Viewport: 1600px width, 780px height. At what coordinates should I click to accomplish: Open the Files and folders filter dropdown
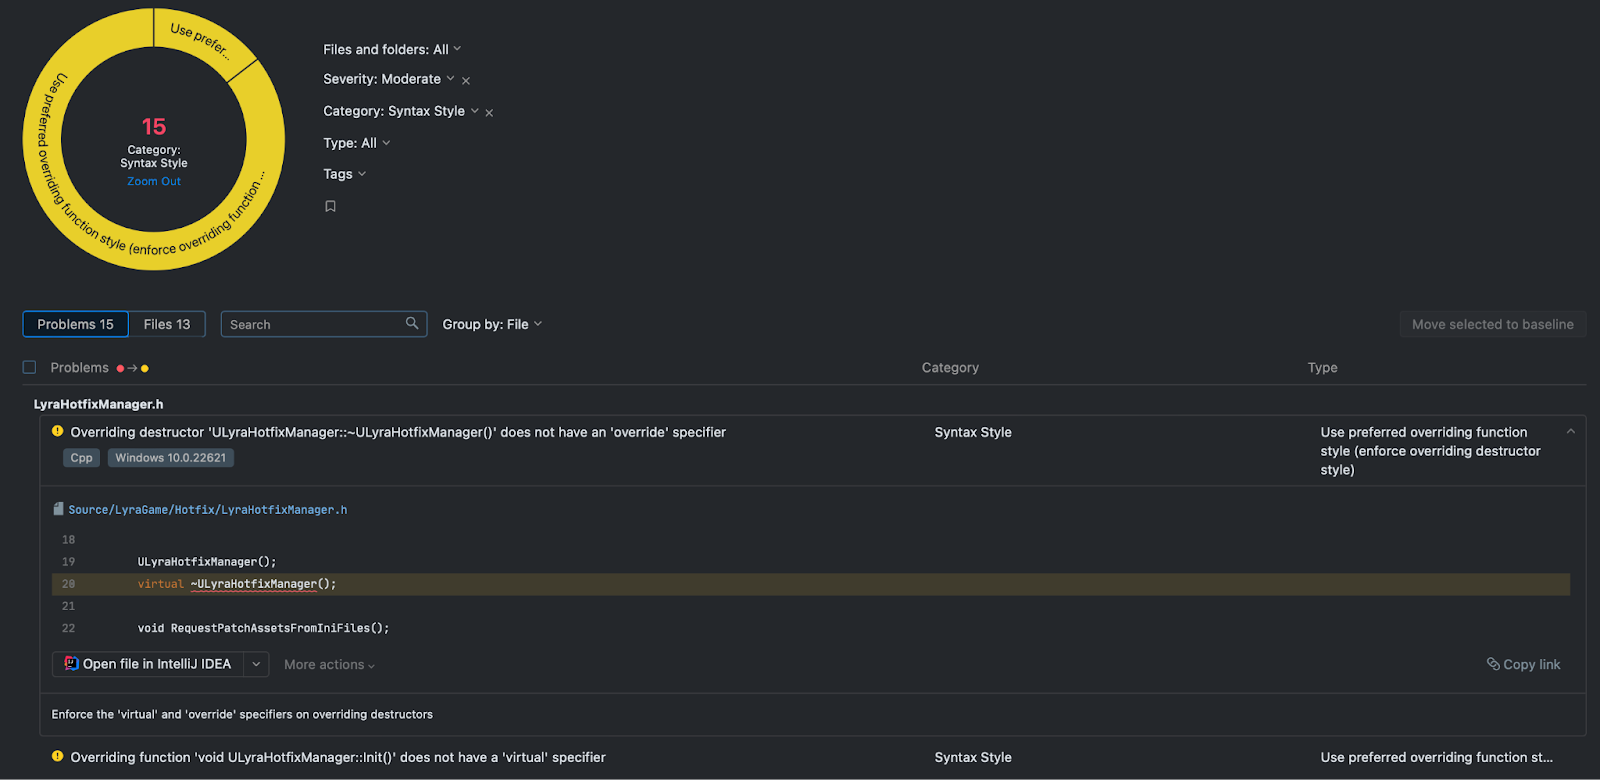(391, 49)
